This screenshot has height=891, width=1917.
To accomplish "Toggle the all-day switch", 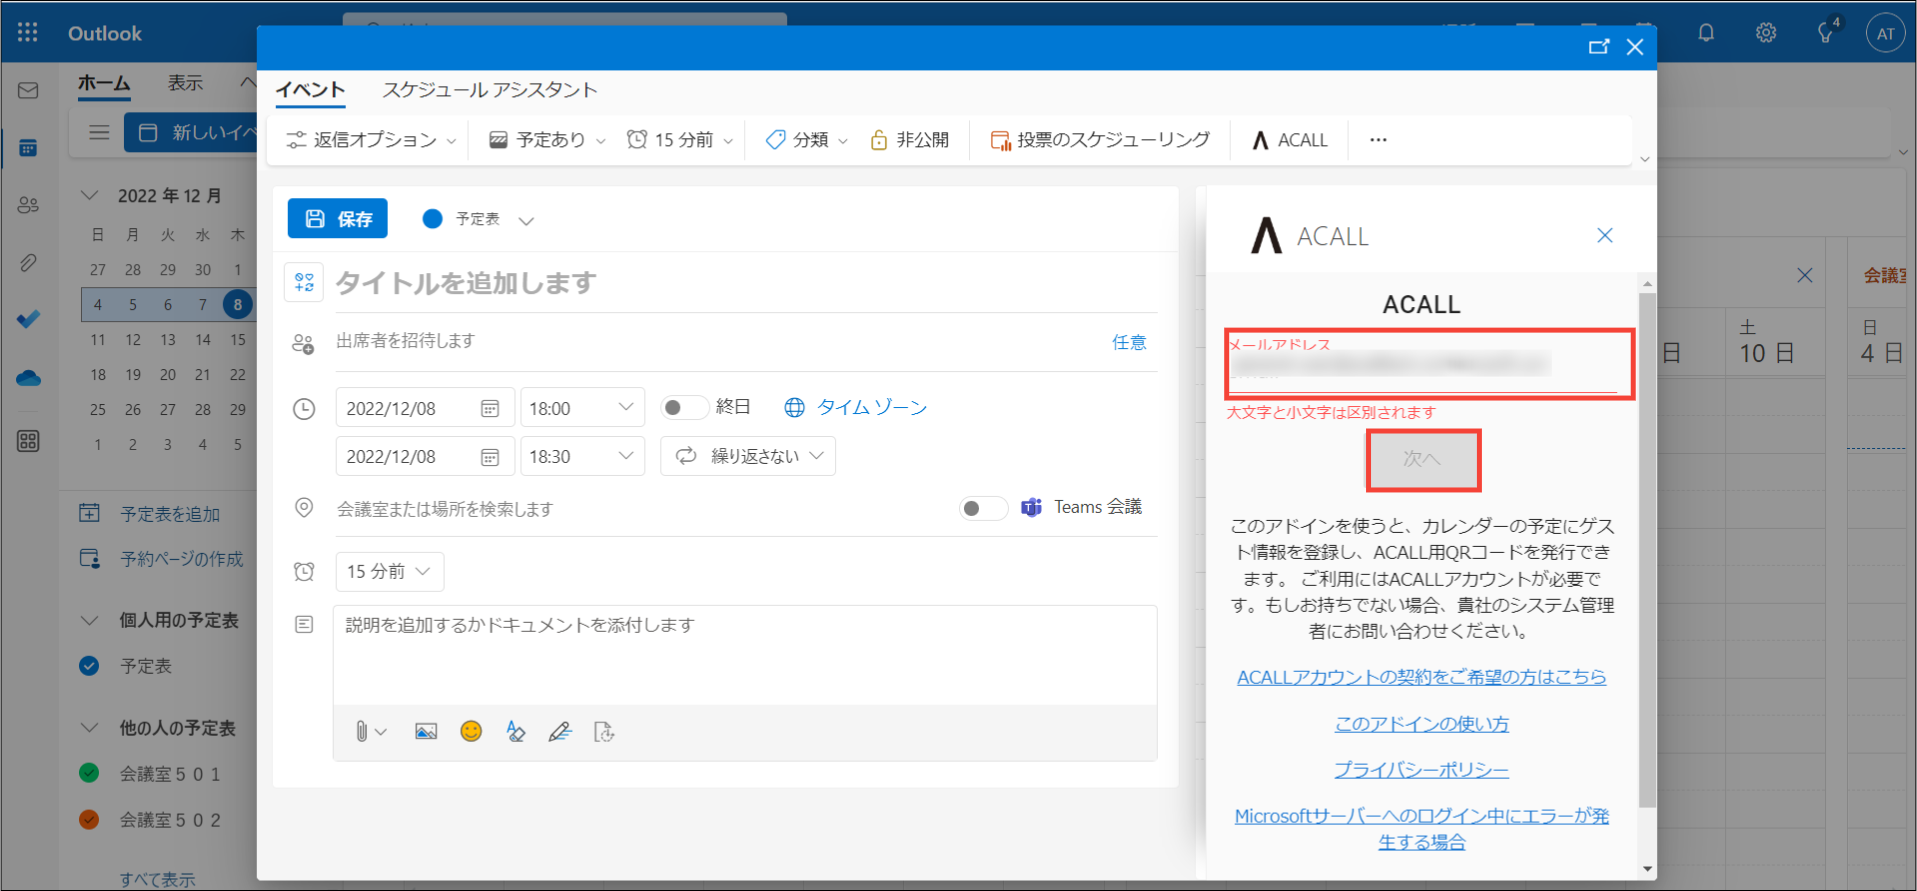I will [685, 407].
